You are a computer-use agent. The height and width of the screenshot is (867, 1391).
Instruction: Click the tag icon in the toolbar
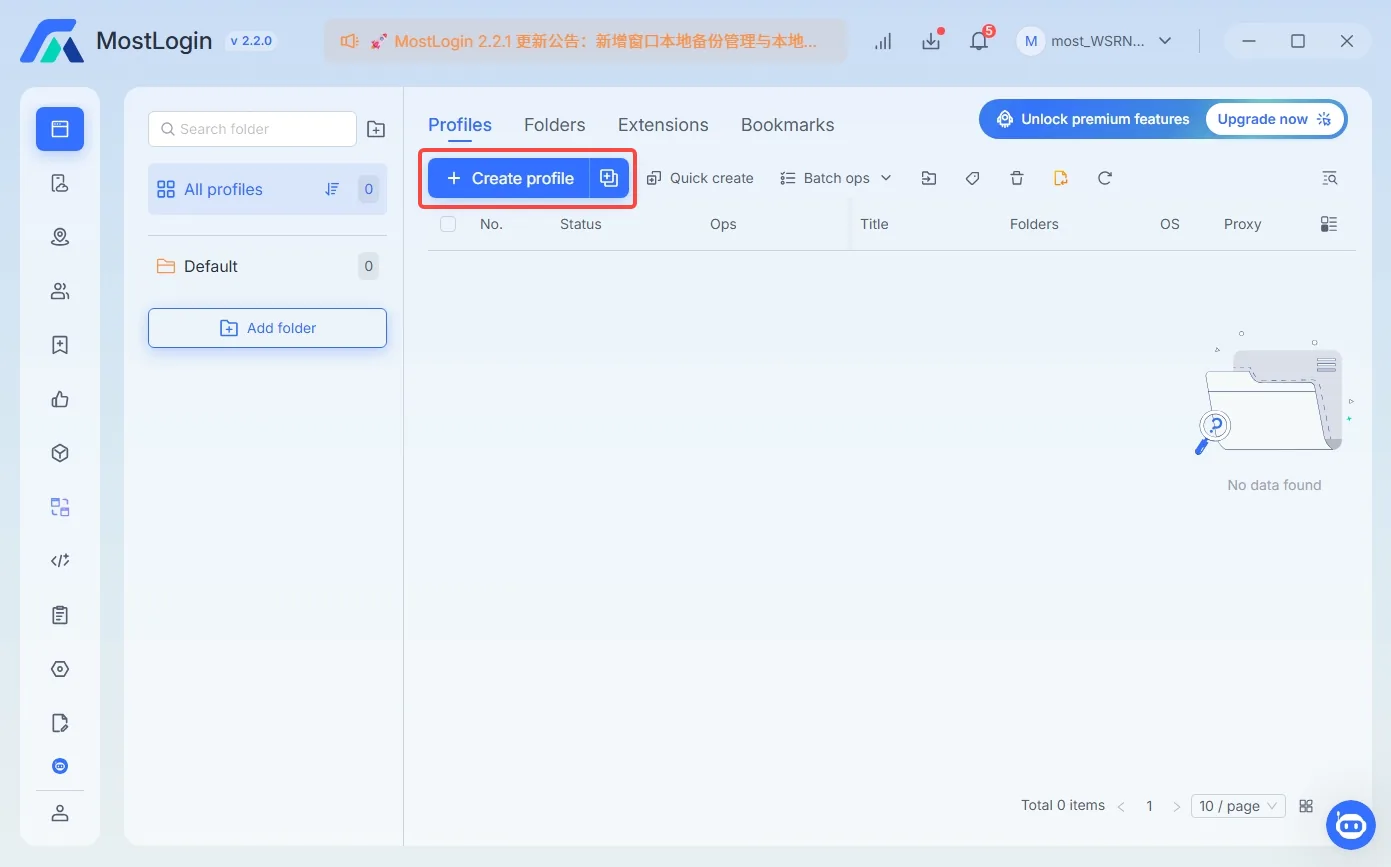click(x=972, y=178)
